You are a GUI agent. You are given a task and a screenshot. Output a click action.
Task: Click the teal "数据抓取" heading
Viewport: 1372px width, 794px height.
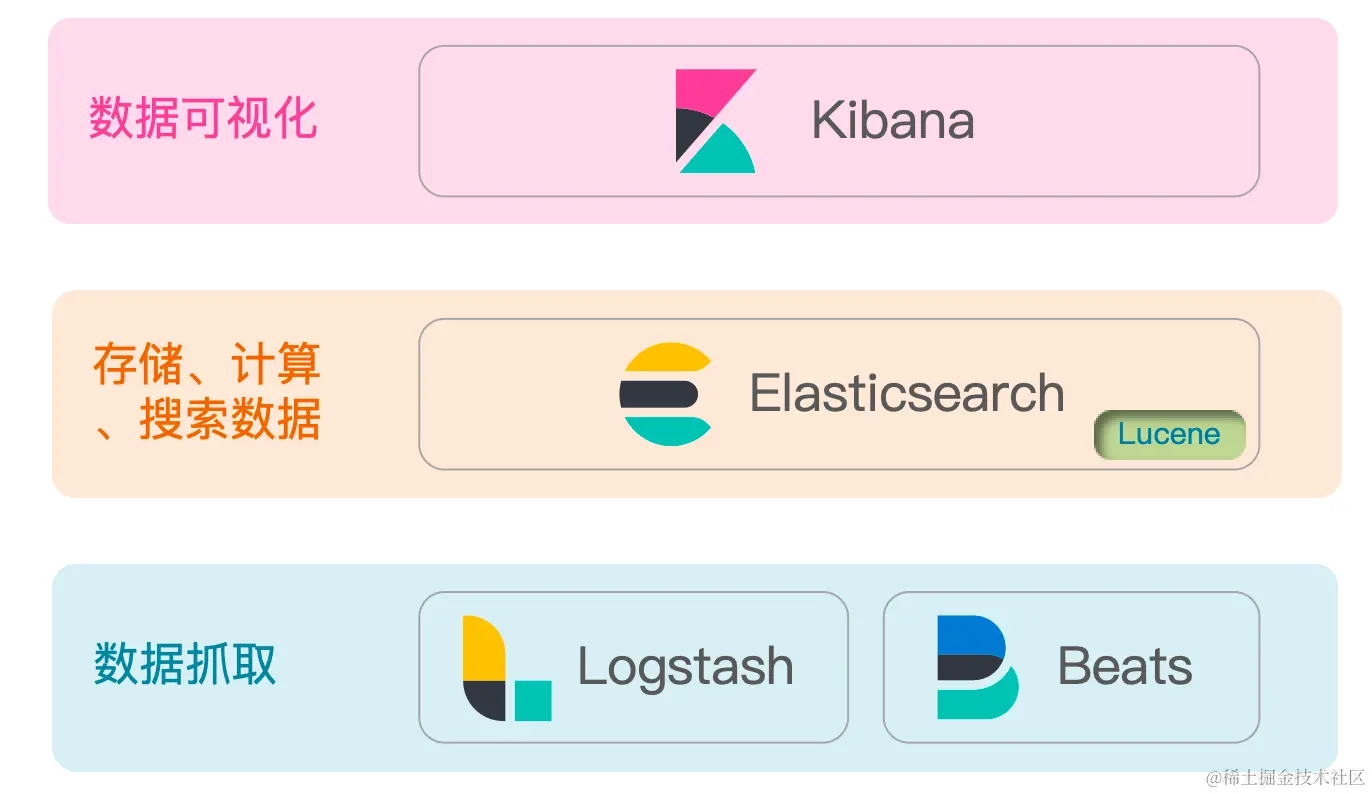coord(185,664)
